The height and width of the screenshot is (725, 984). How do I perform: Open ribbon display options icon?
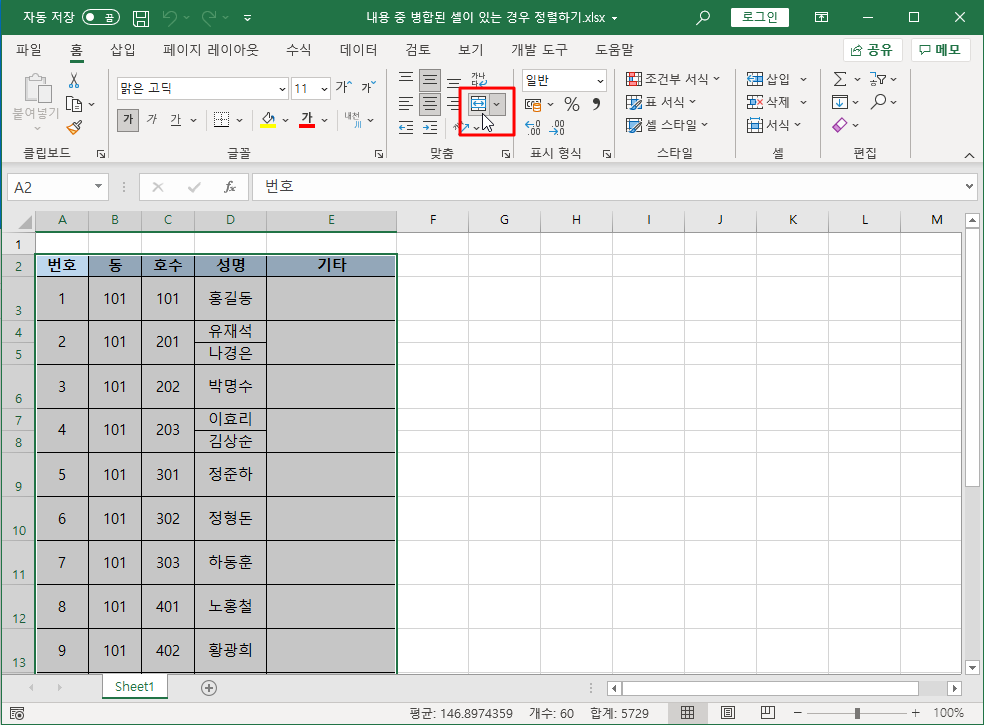[x=821, y=18]
